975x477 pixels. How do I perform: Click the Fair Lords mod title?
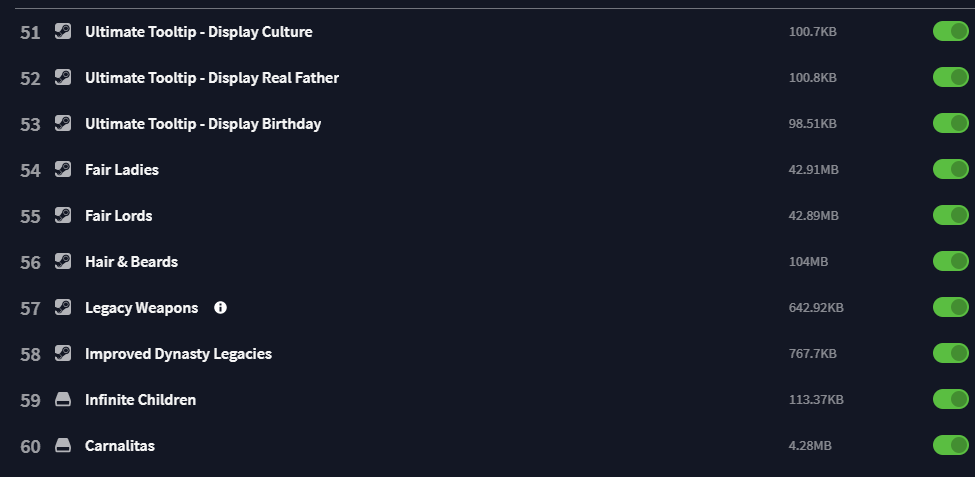[119, 216]
